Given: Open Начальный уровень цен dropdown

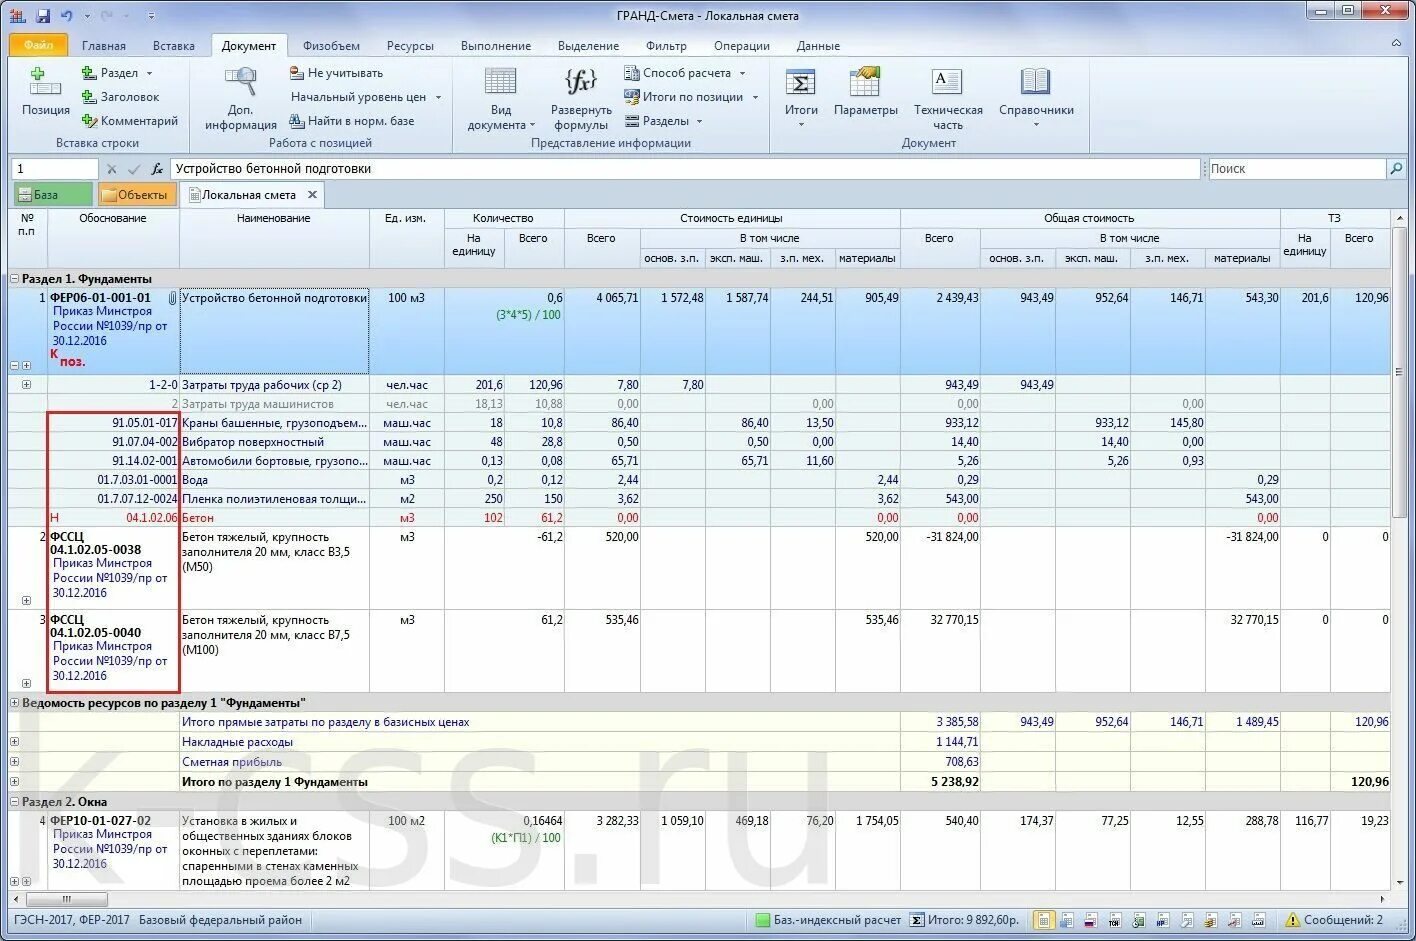Looking at the screenshot, I should tap(438, 97).
